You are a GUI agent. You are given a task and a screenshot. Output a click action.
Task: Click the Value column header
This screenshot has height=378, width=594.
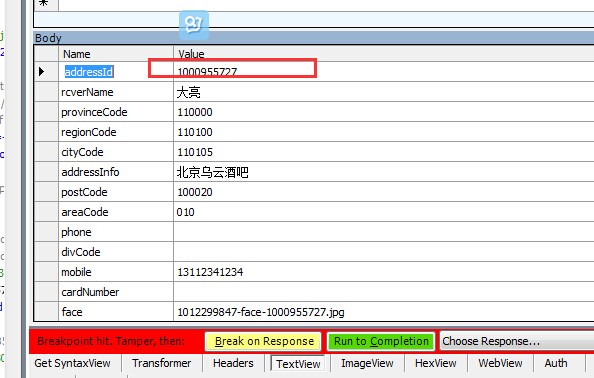tap(384, 54)
